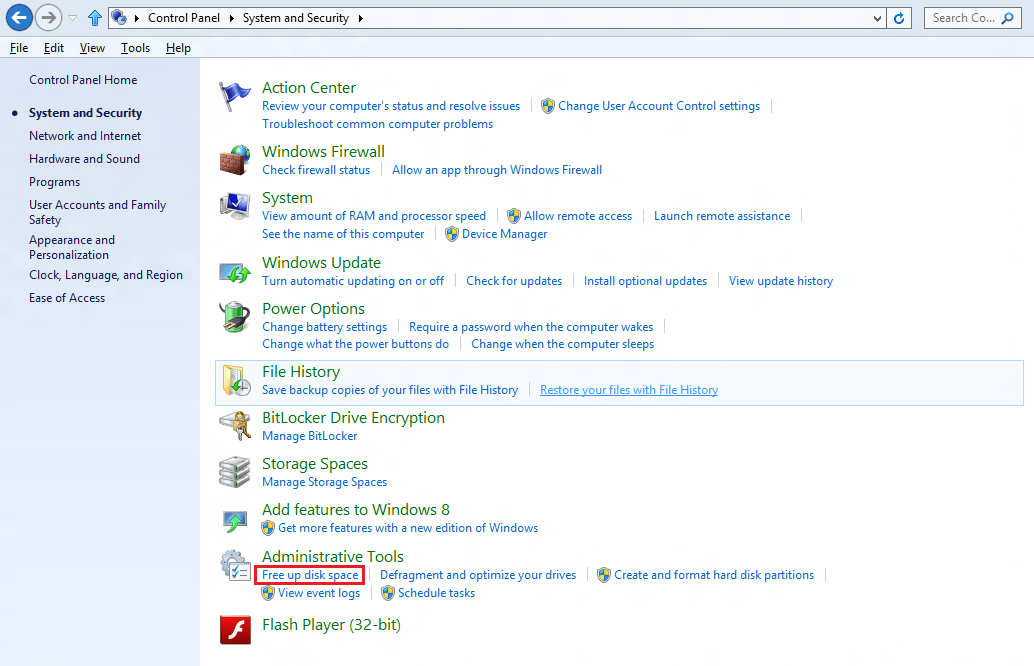Expand the arrow after System and Security breadcrumb
1034x666 pixels.
tap(361, 18)
